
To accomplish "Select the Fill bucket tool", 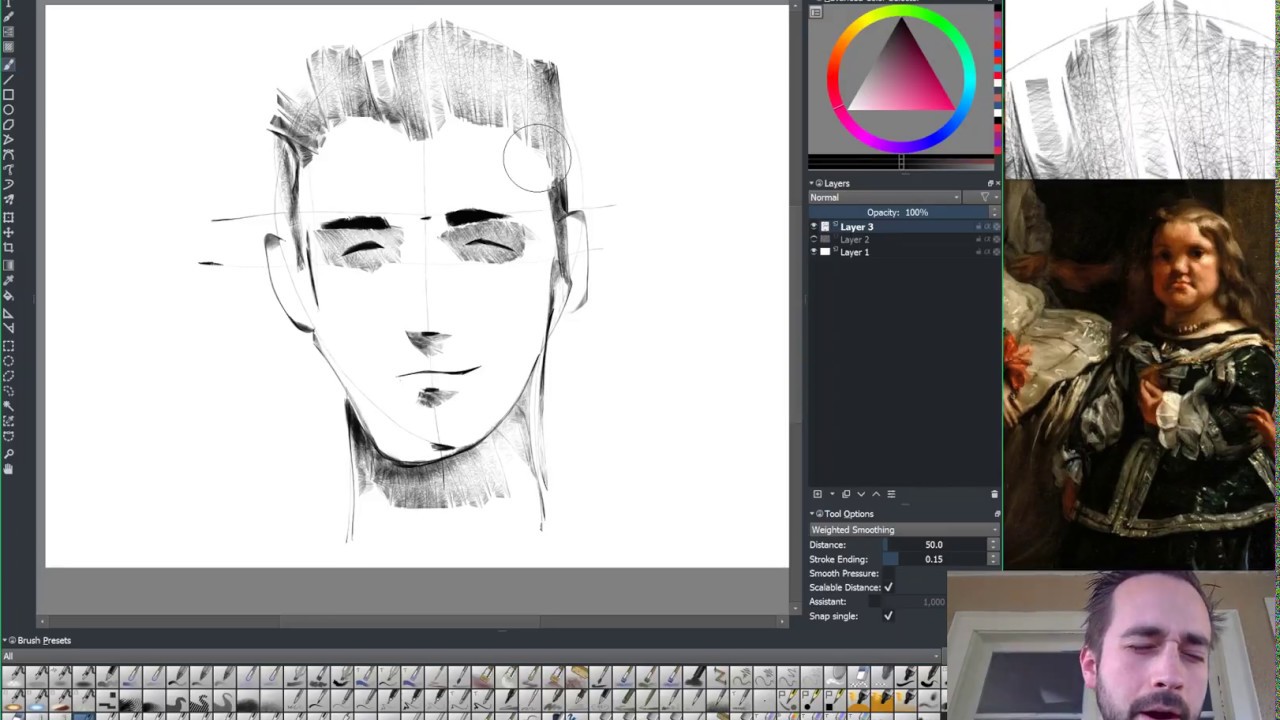I will 8,295.
